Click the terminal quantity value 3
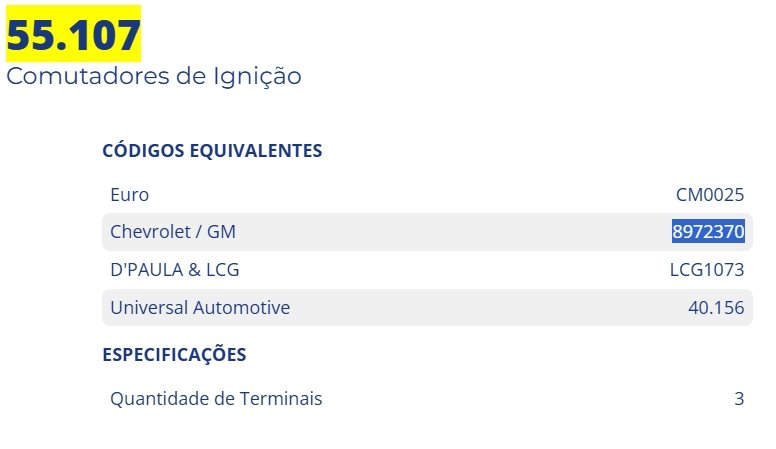 pyautogui.click(x=739, y=399)
